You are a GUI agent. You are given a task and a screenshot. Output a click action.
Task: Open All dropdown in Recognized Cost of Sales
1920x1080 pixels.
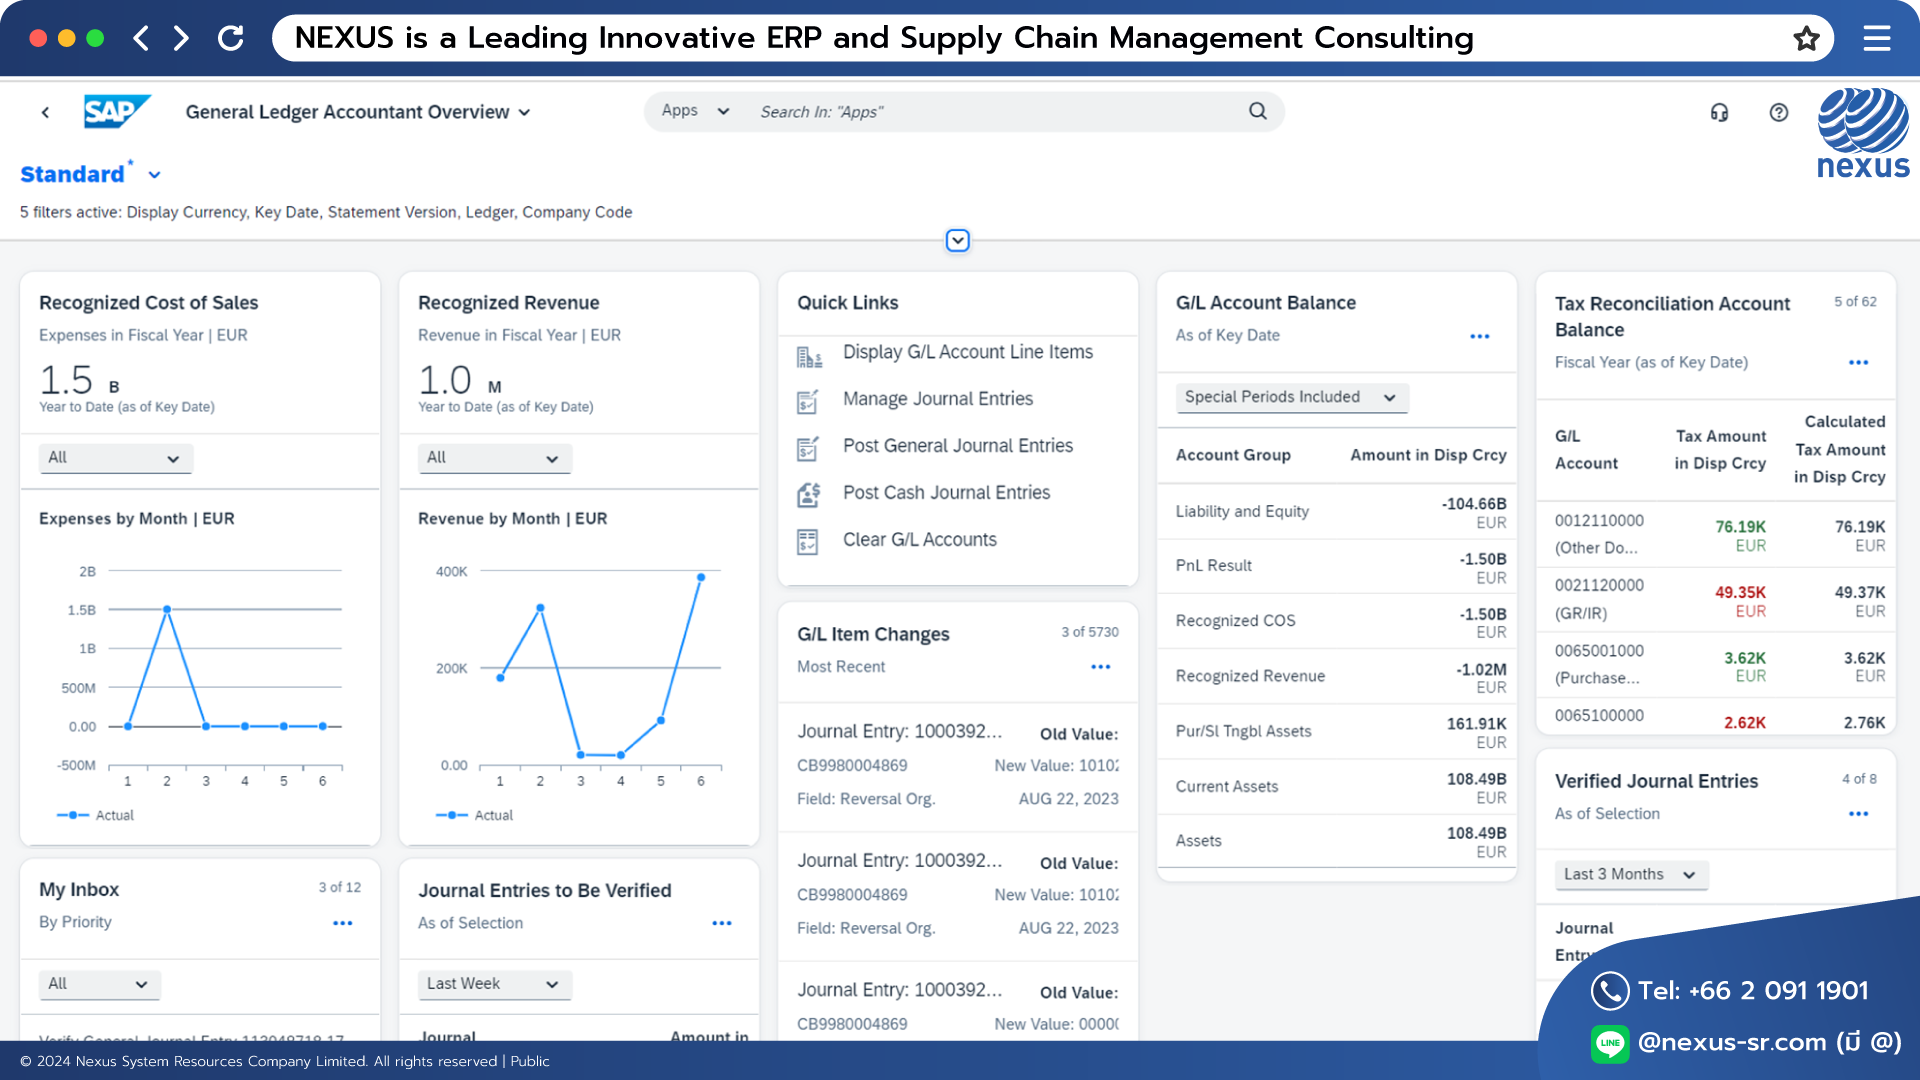click(116, 458)
